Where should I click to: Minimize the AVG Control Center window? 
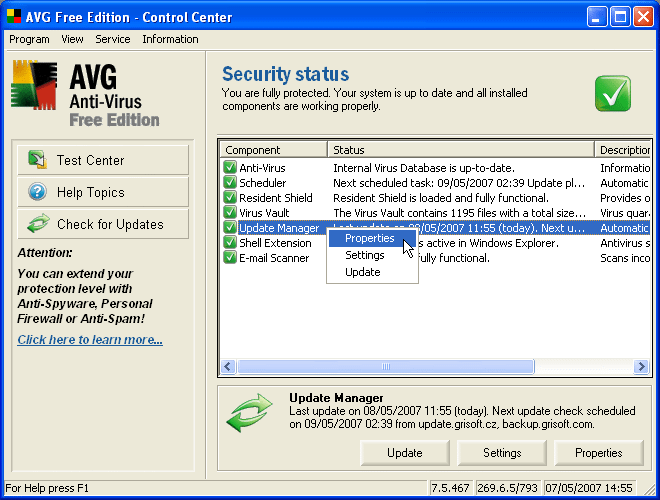[596, 17]
